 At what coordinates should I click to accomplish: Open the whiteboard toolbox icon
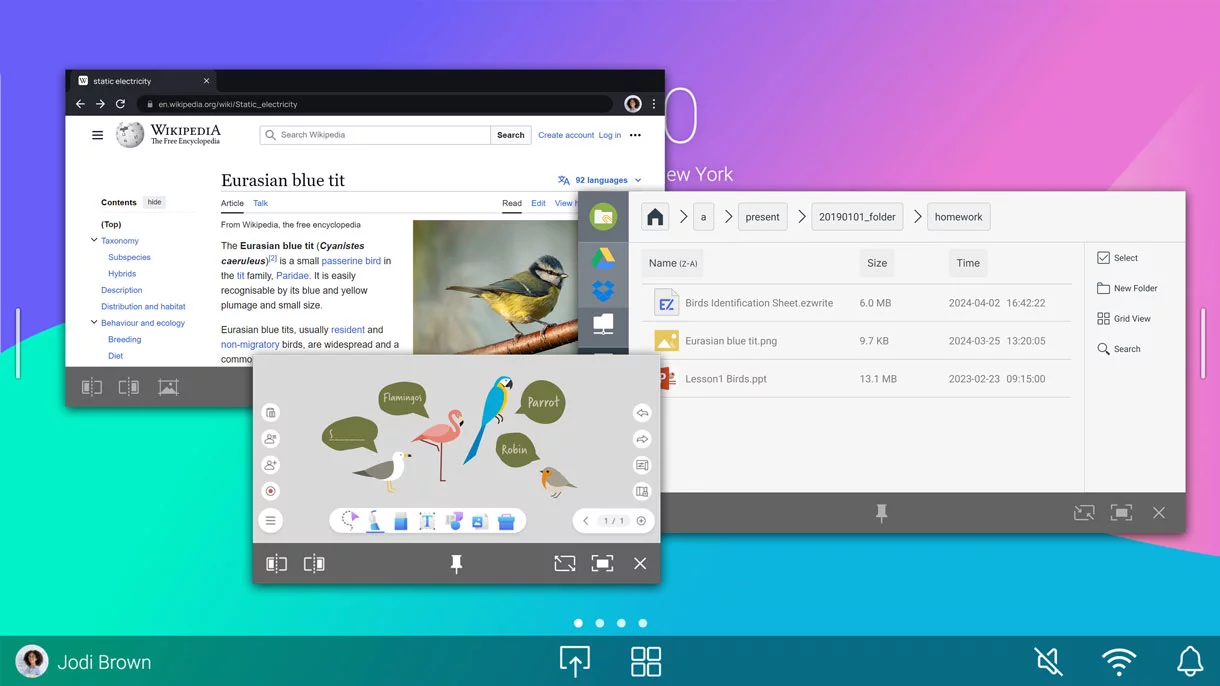point(506,521)
